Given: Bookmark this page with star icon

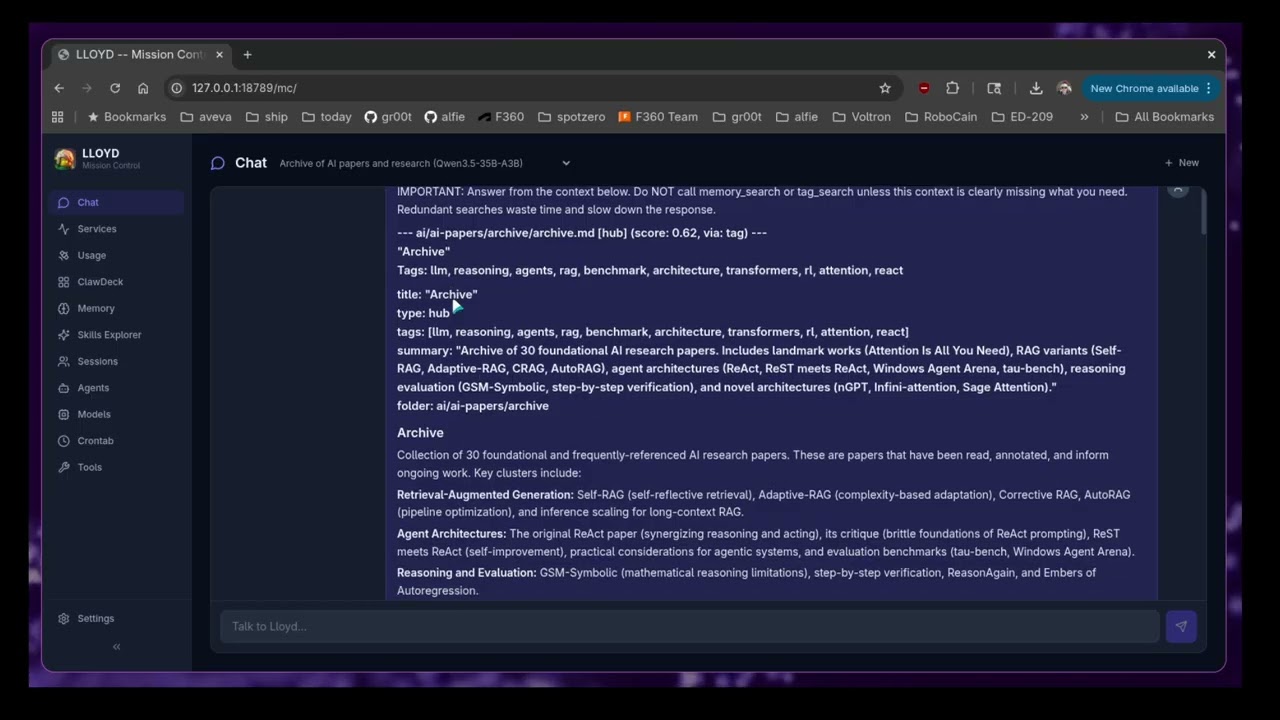Looking at the screenshot, I should coord(885,88).
